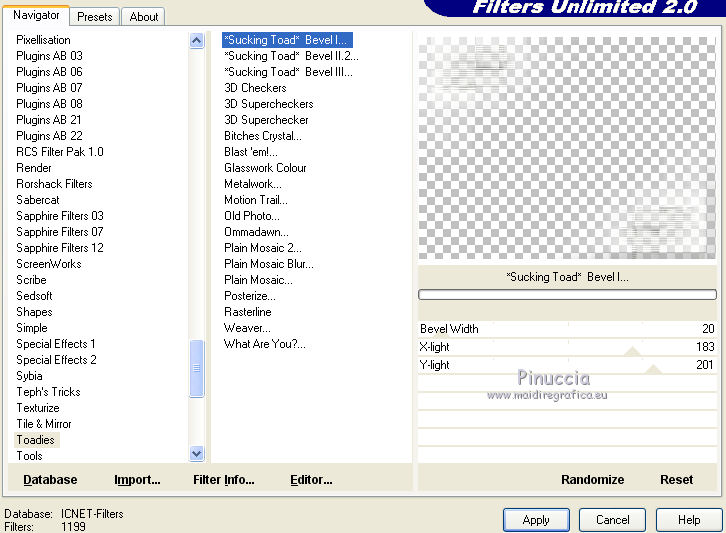
Task: Select Old Photo... filter
Action: pos(252,216)
